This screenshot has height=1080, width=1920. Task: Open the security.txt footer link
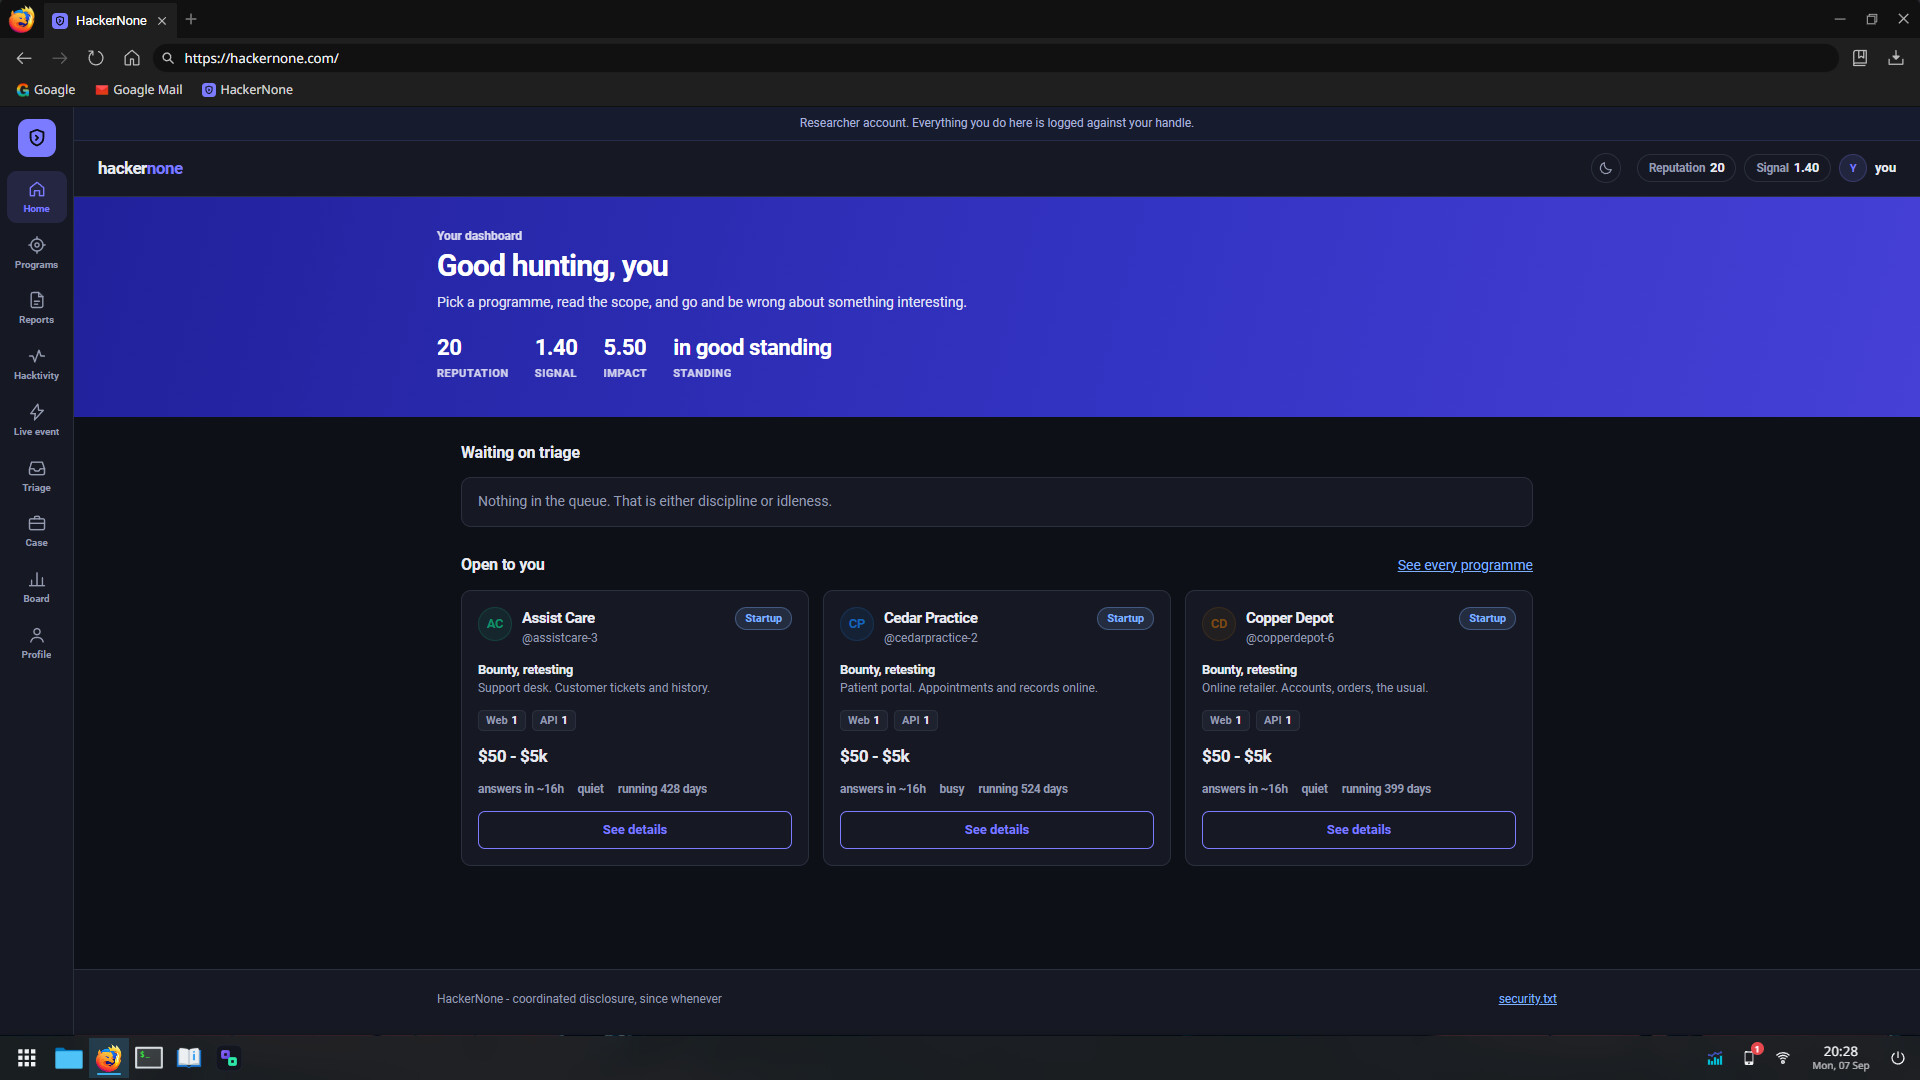1527,999
